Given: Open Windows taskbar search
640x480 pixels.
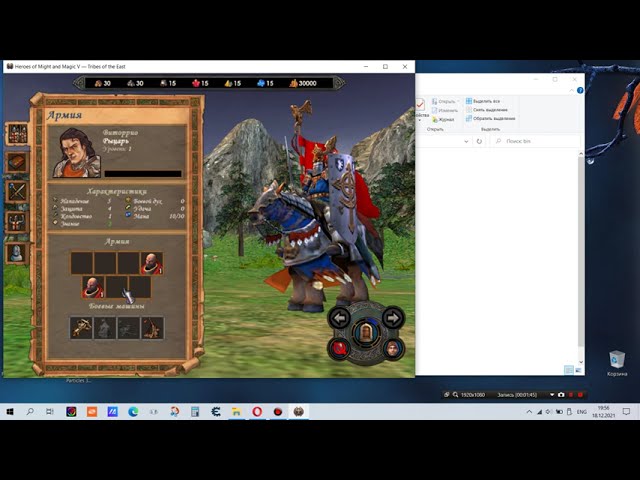Looking at the screenshot, I should click(30, 412).
